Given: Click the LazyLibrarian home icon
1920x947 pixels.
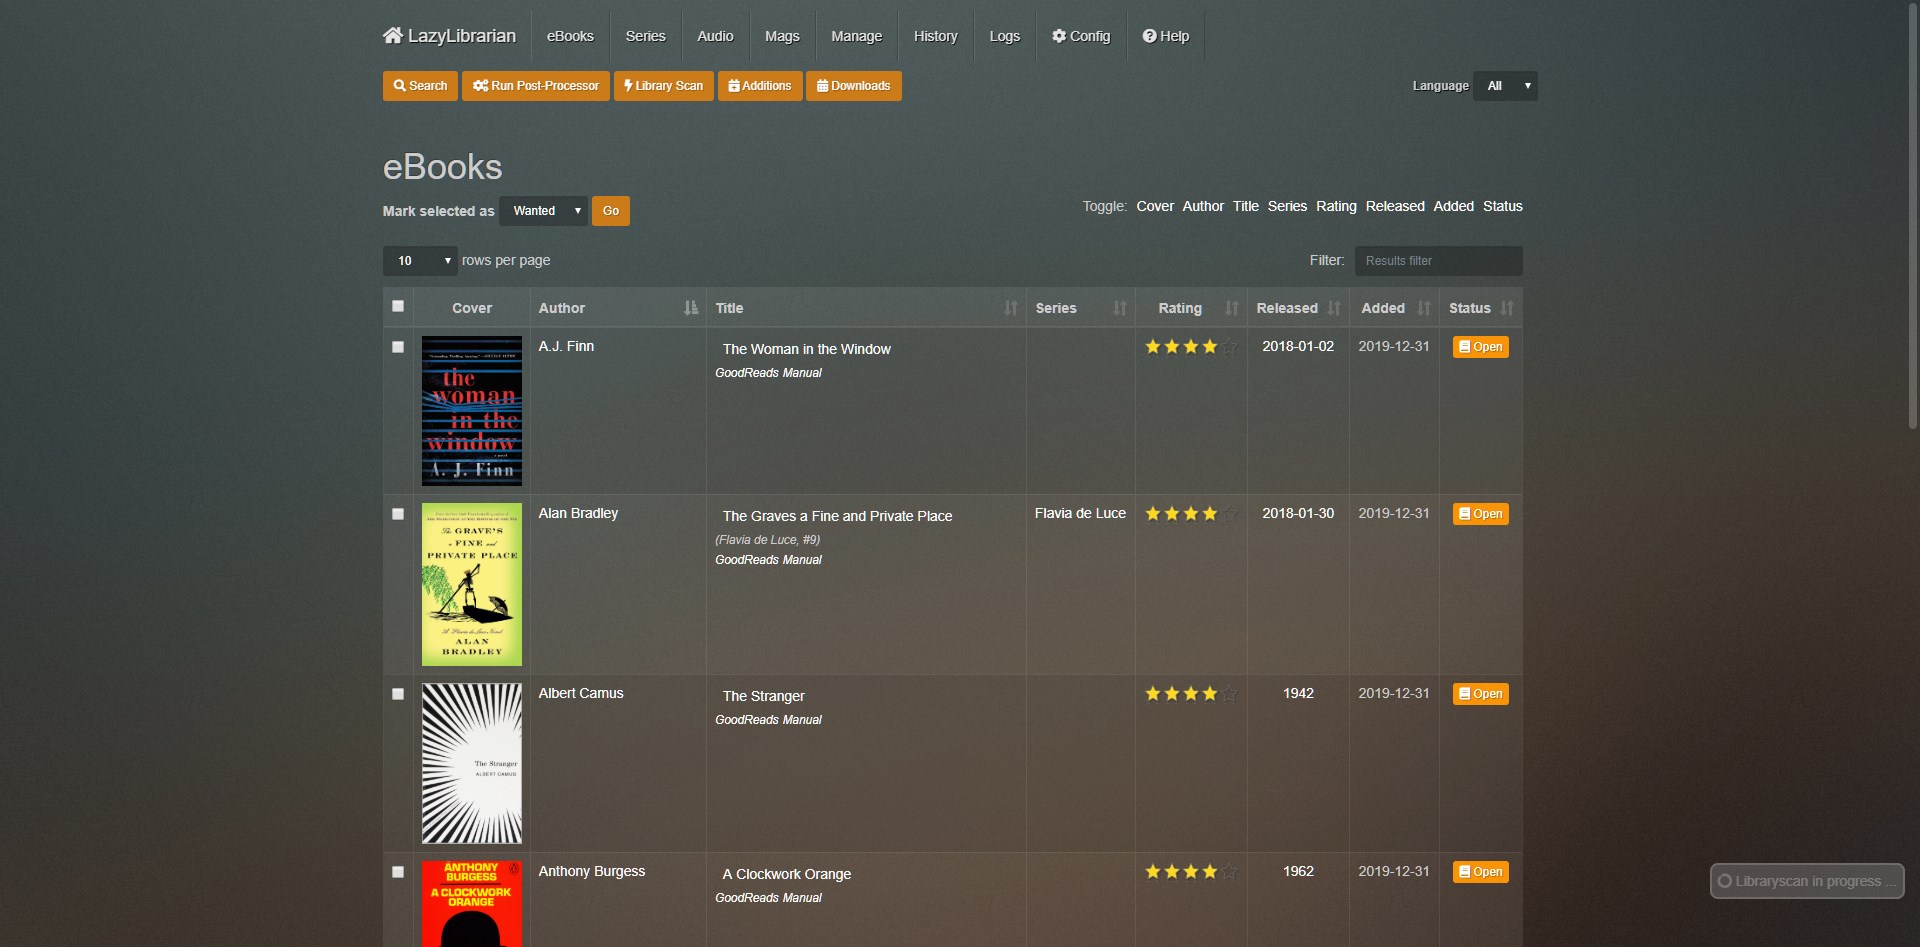Looking at the screenshot, I should pyautogui.click(x=392, y=36).
